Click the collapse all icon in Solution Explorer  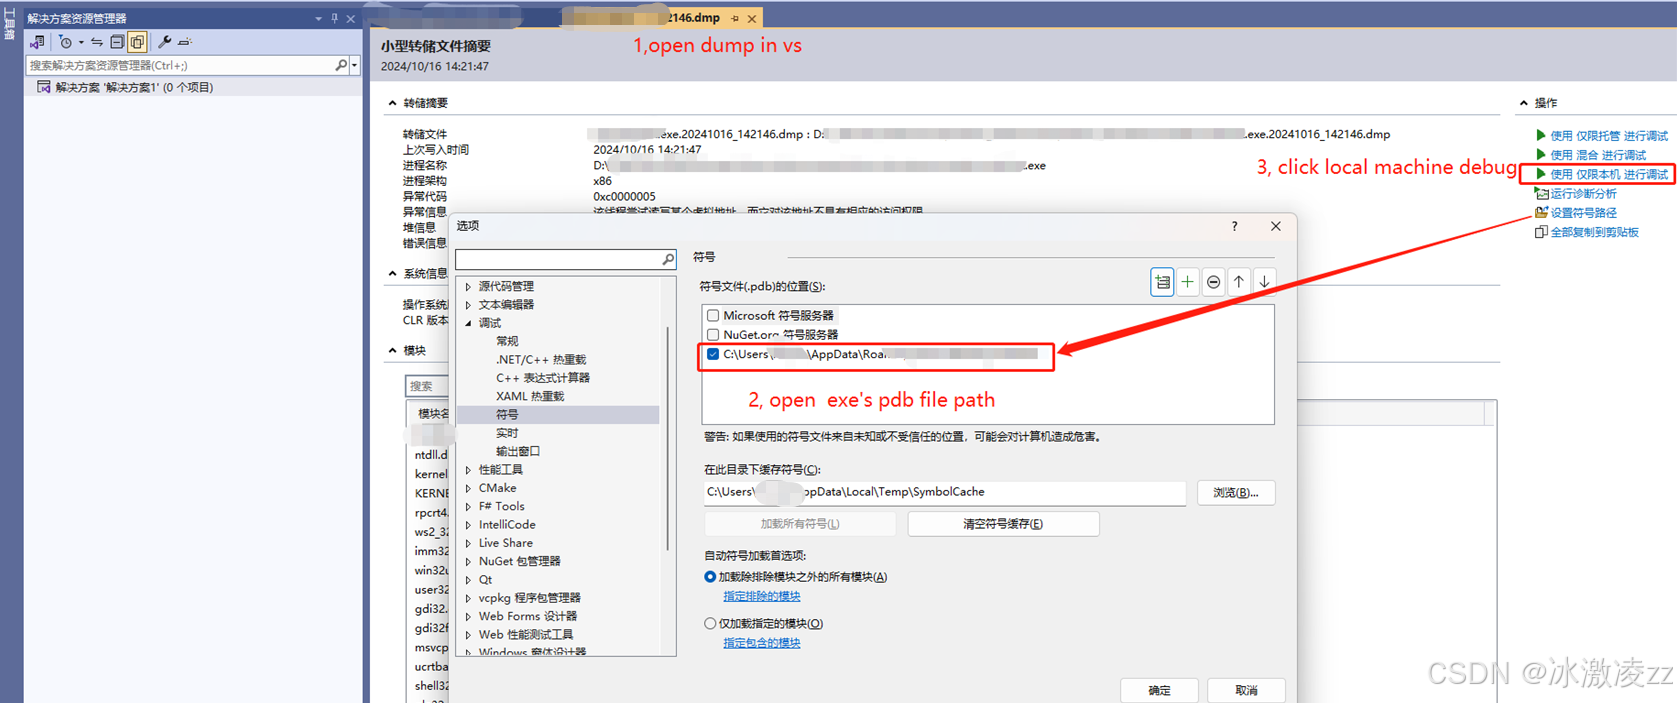[x=117, y=42]
